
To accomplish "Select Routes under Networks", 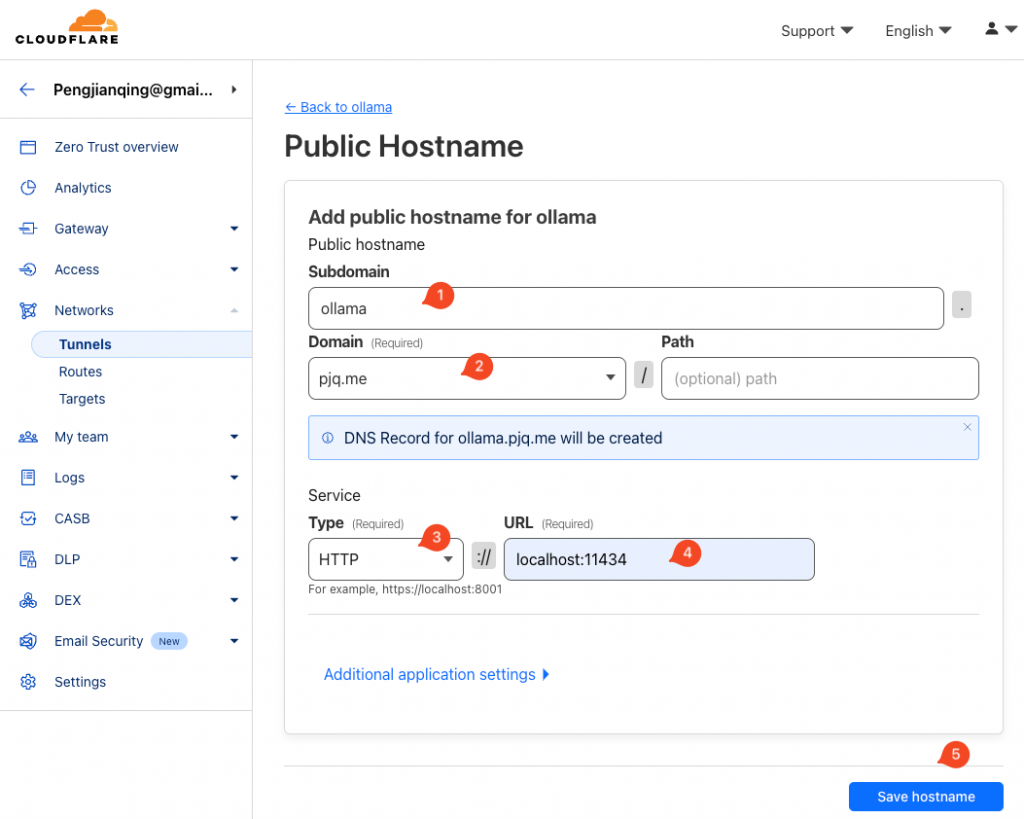I will [x=80, y=372].
